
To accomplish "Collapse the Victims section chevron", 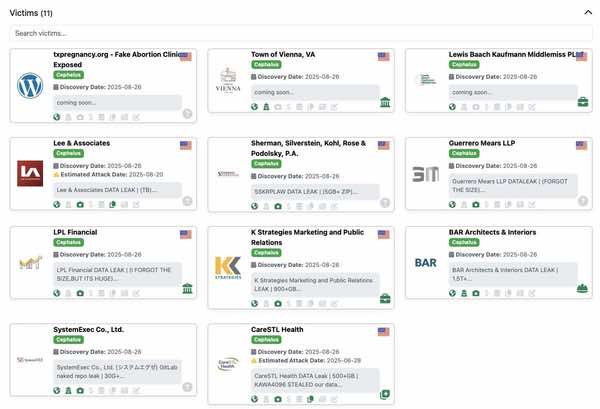I will [x=588, y=13].
